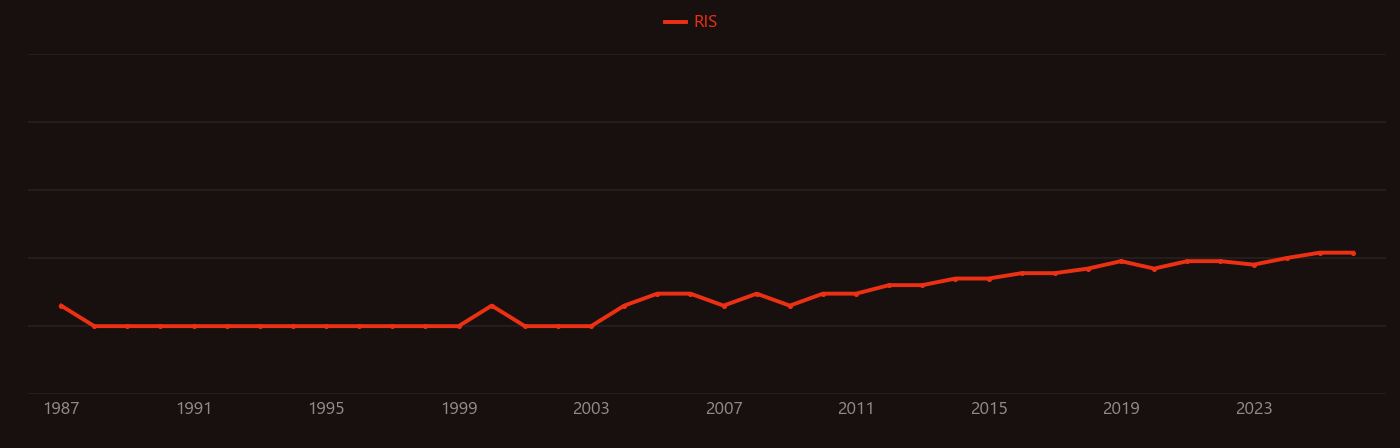Click the 1991 x-axis label
This screenshot has height=448, width=1400.
[x=194, y=409]
